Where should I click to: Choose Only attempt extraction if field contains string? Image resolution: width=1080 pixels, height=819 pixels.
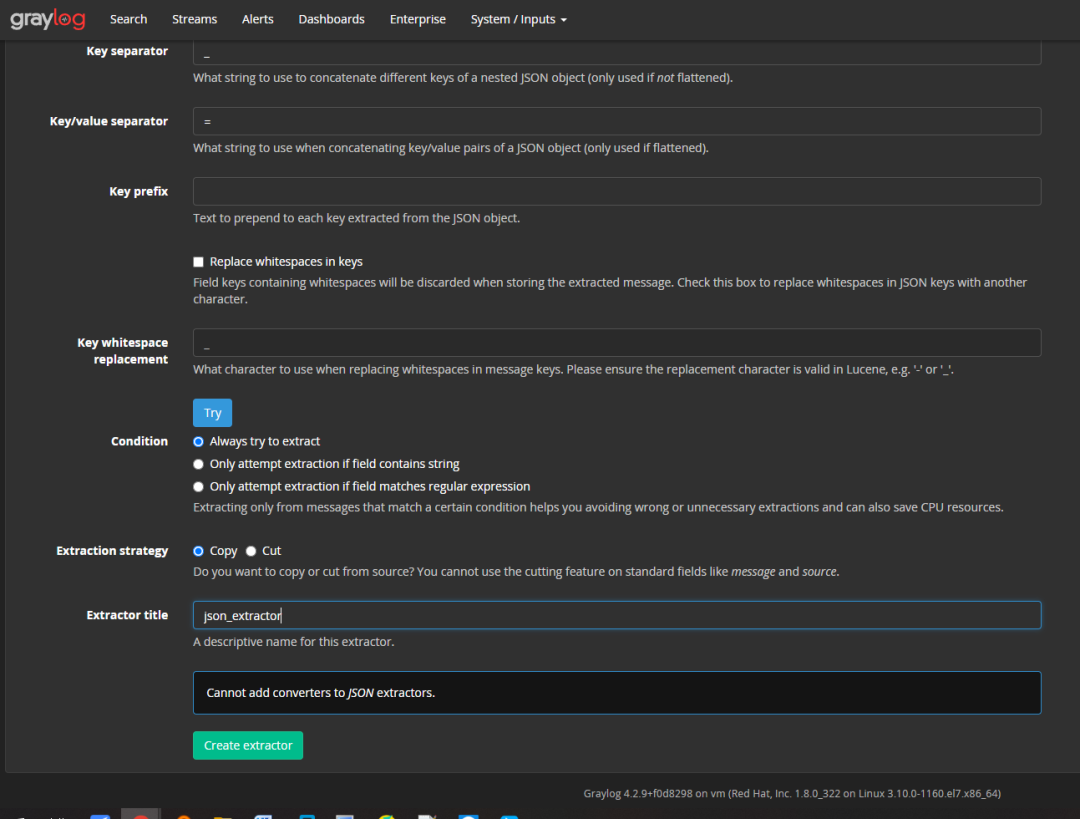click(x=198, y=464)
